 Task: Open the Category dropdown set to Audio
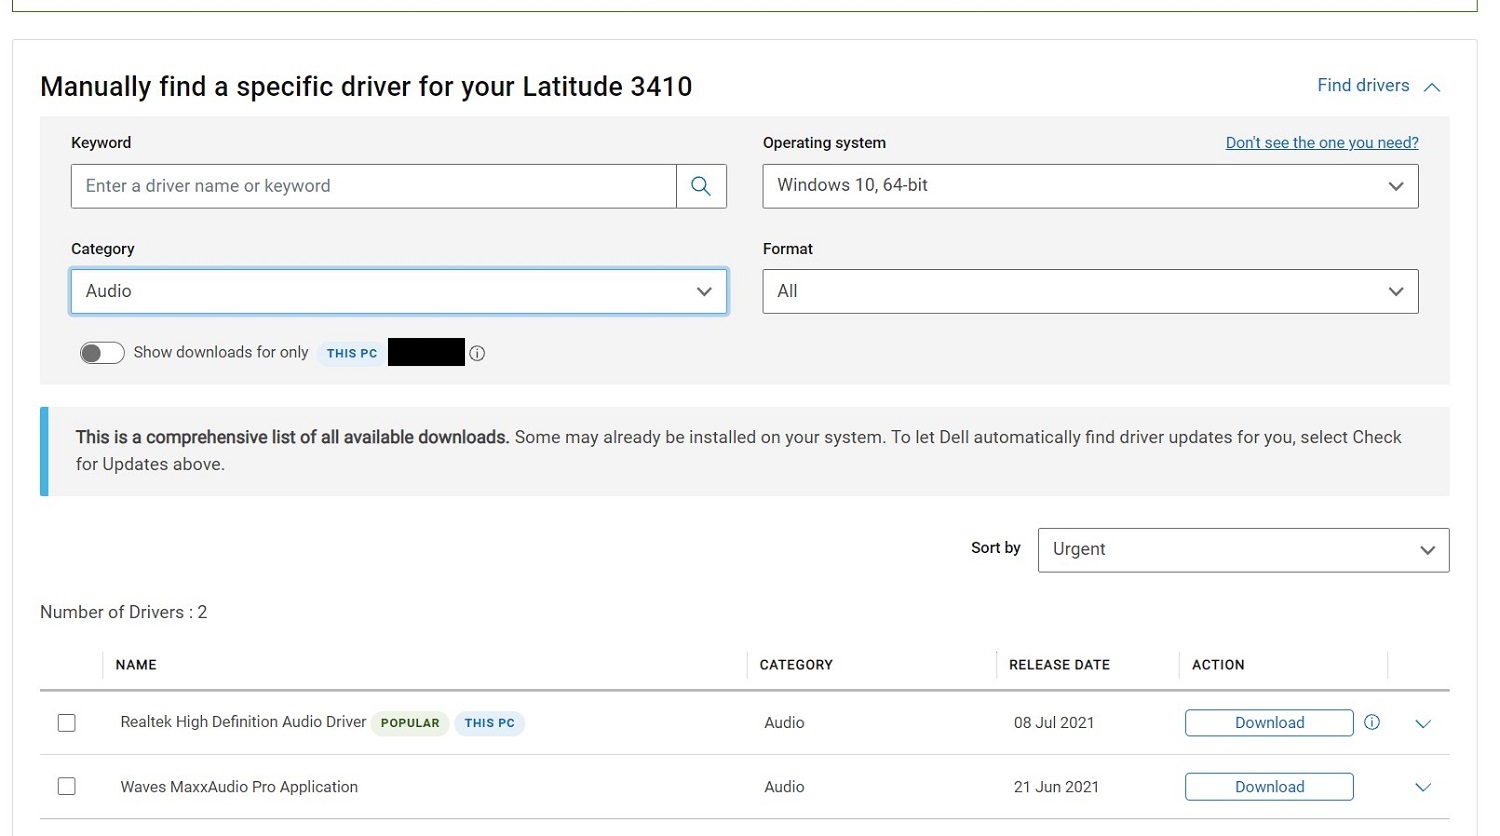(x=399, y=291)
